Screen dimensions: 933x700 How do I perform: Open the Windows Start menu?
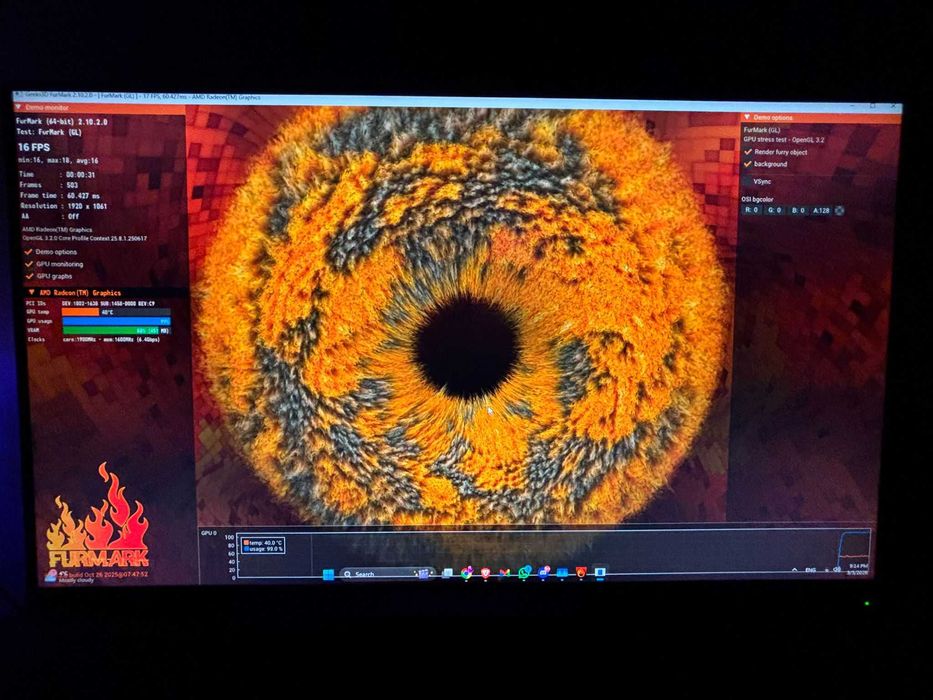point(328,574)
